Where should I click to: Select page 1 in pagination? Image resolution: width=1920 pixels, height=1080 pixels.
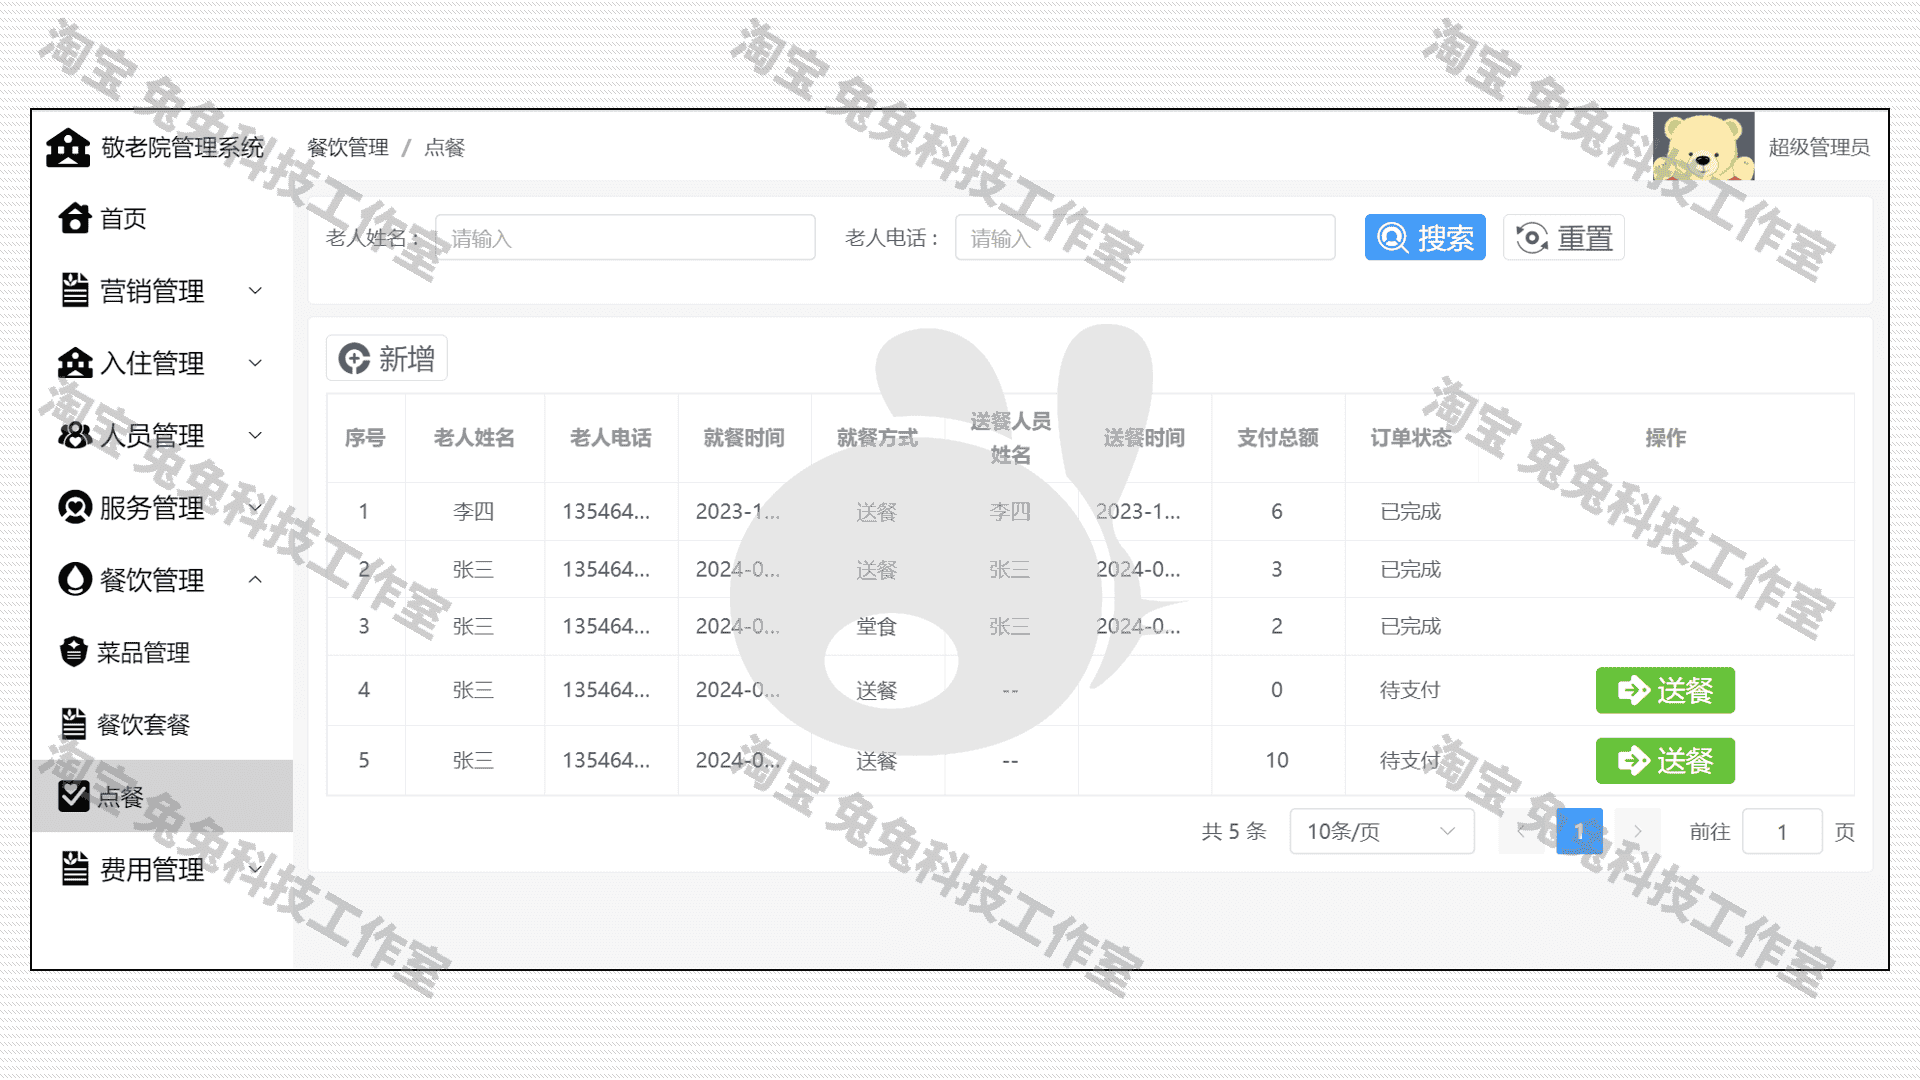coord(1579,831)
